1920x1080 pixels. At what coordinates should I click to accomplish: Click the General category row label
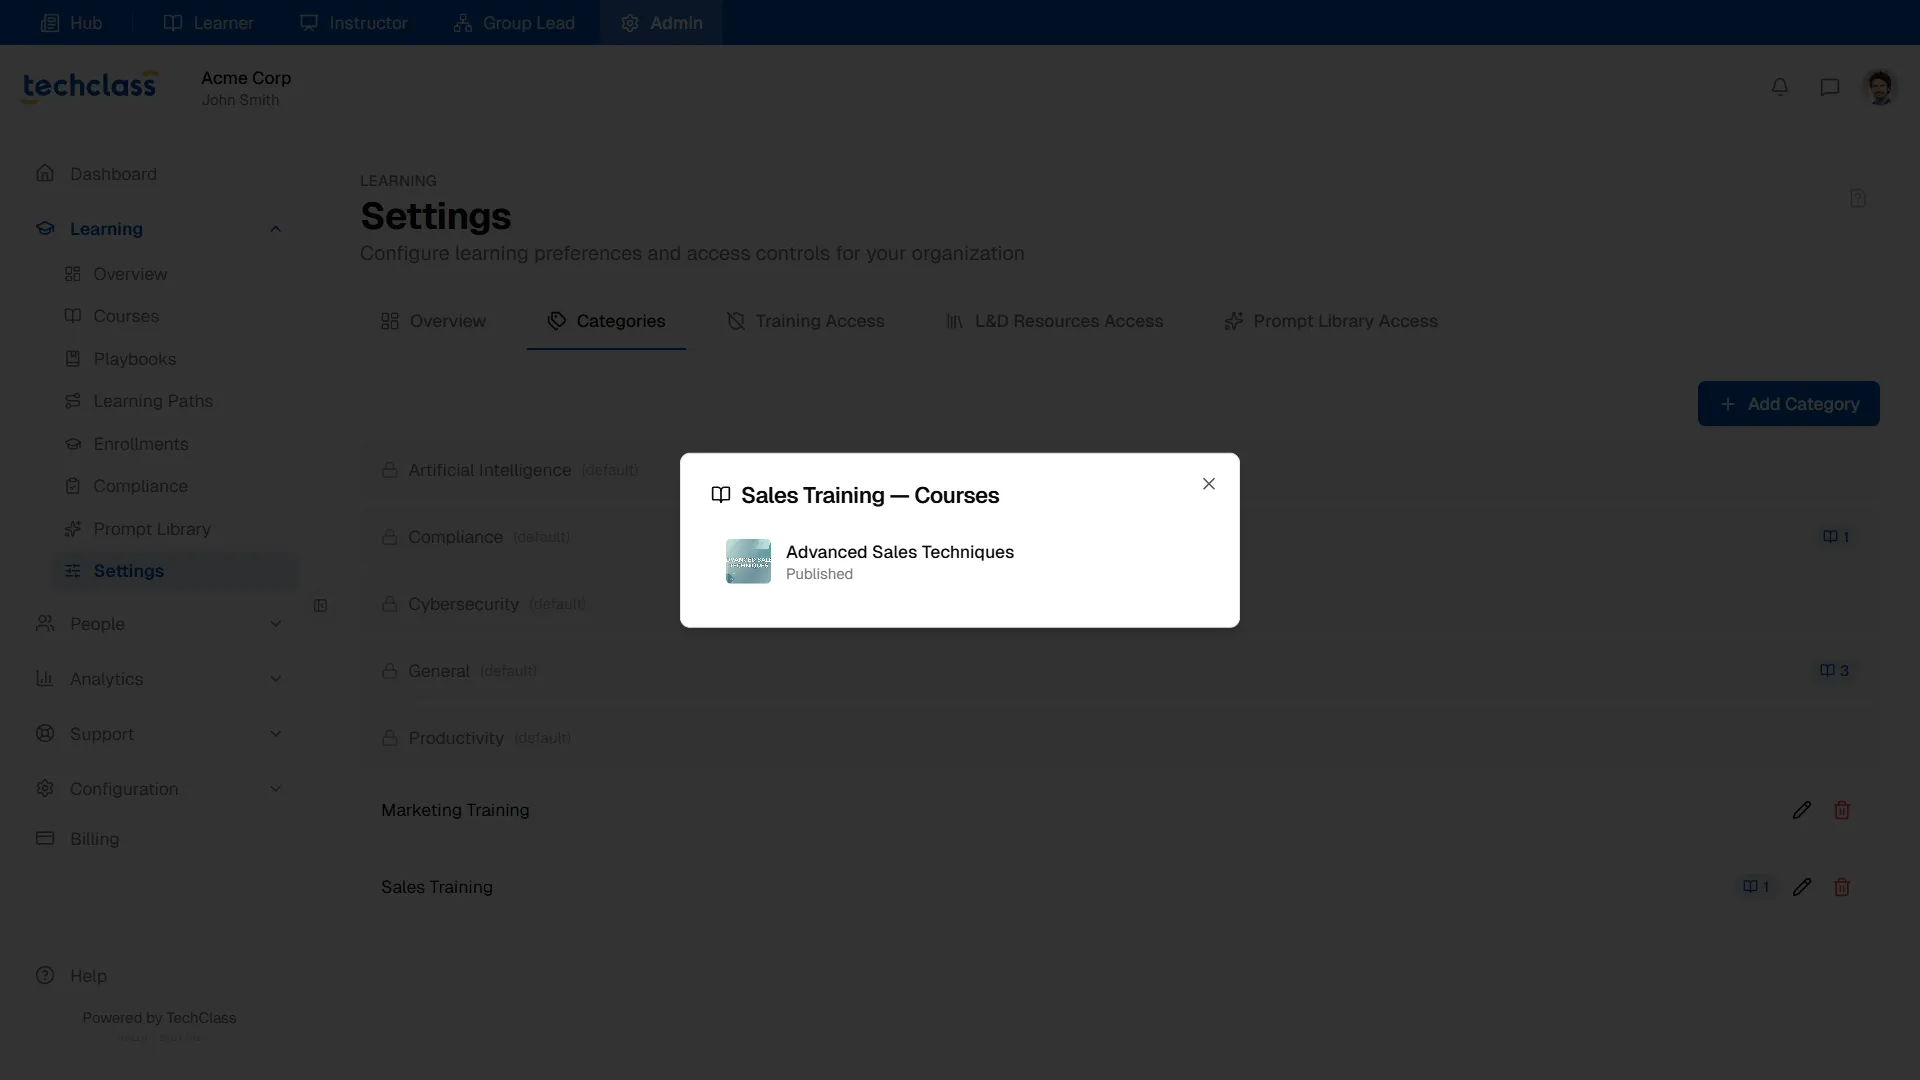[439, 671]
